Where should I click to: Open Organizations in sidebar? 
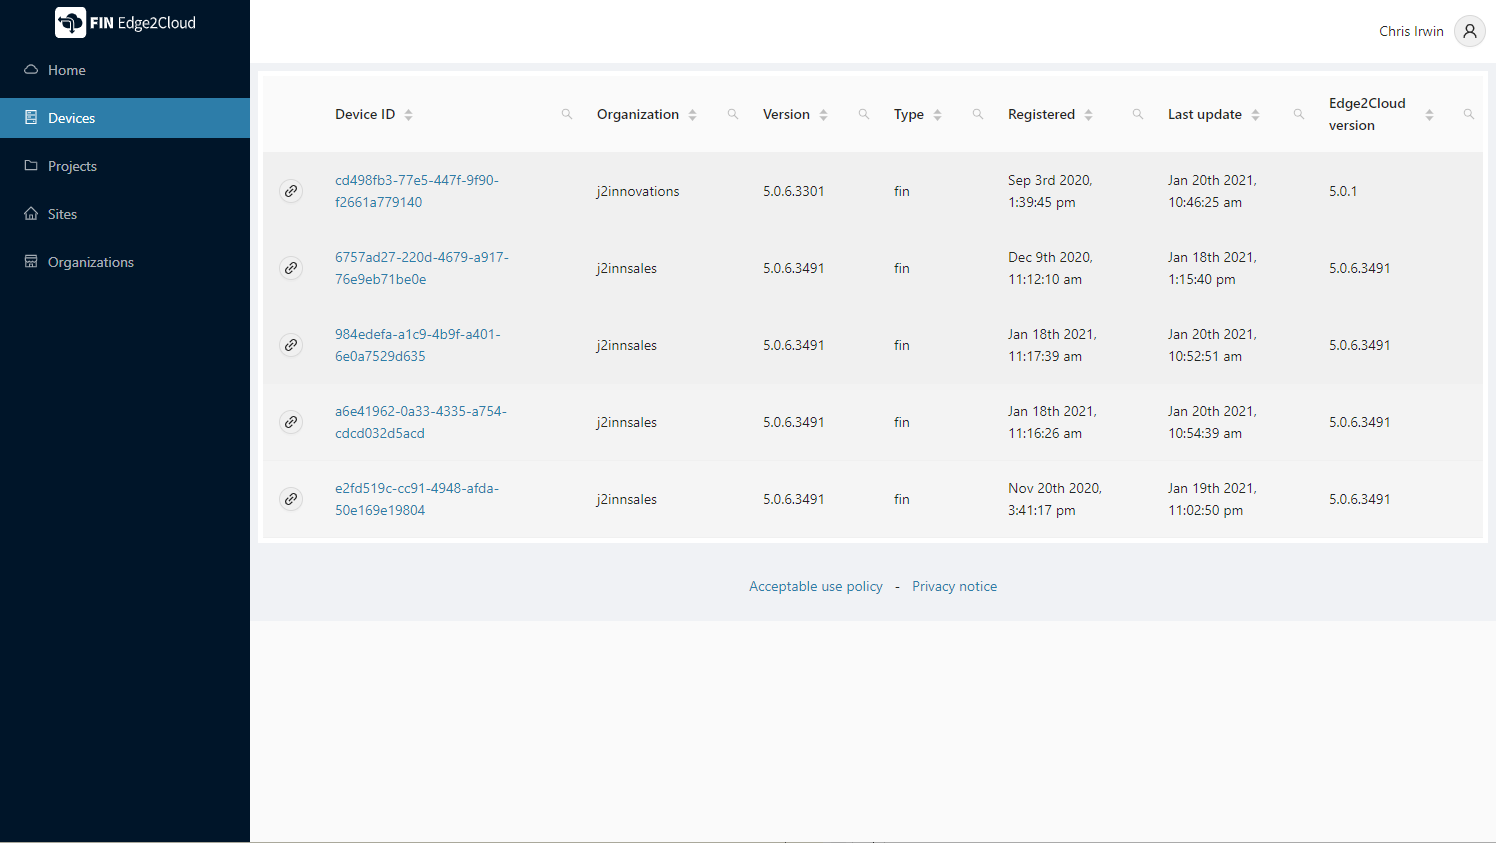[x=125, y=262]
